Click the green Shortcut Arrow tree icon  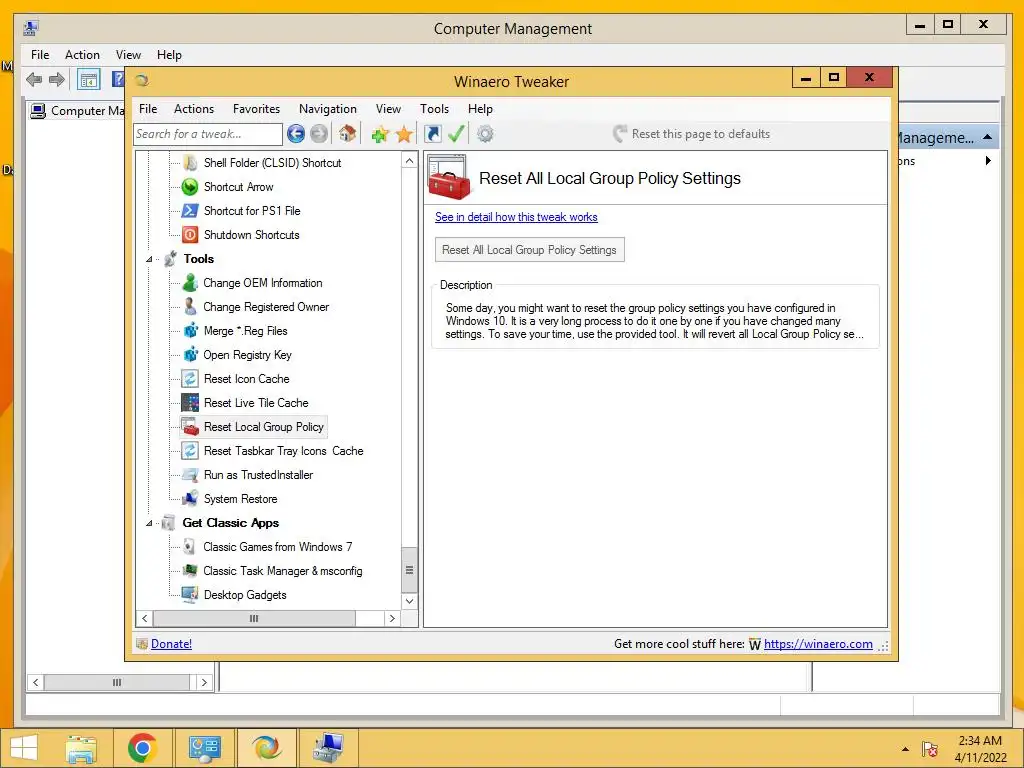(x=190, y=187)
